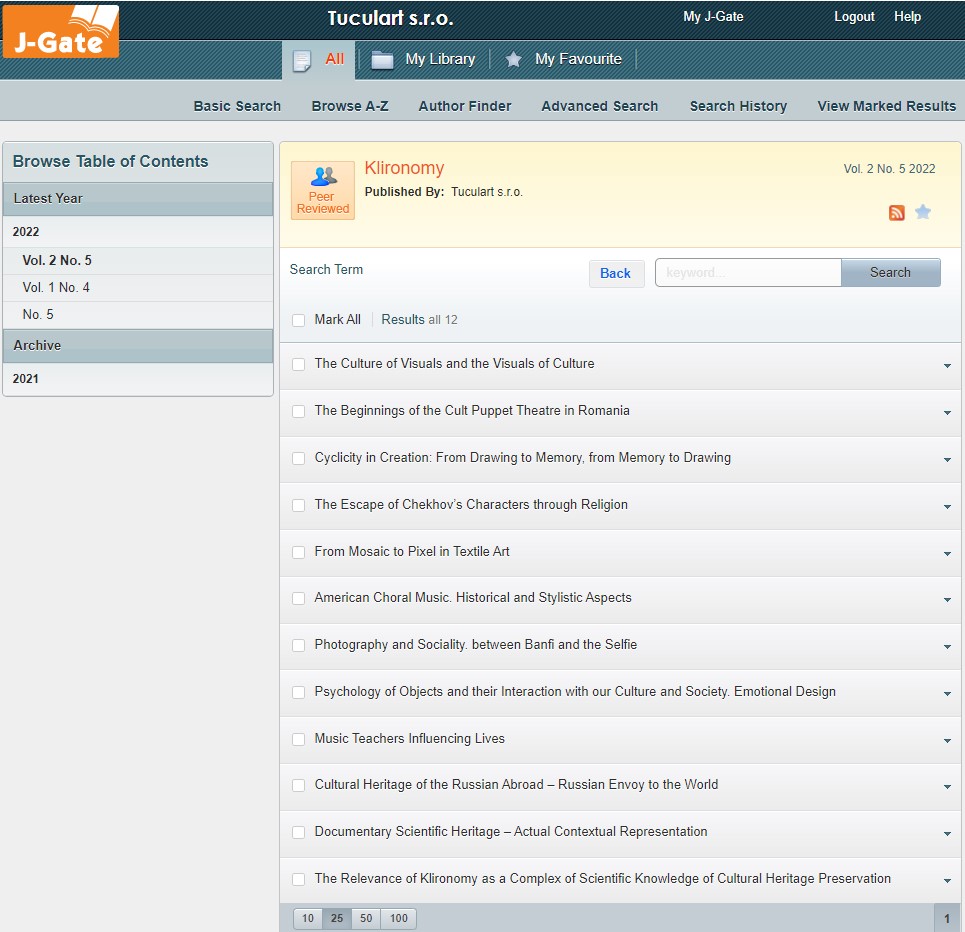Image resolution: width=965 pixels, height=932 pixels.
Task: Set results per page to 50
Action: (x=366, y=918)
